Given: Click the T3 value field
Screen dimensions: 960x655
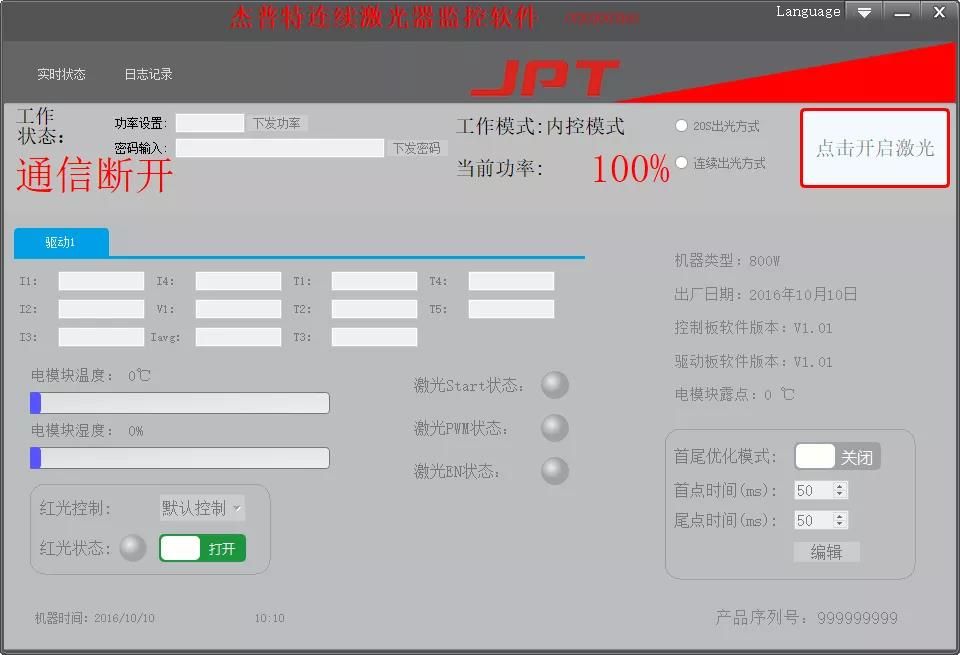Looking at the screenshot, I should [x=375, y=337].
